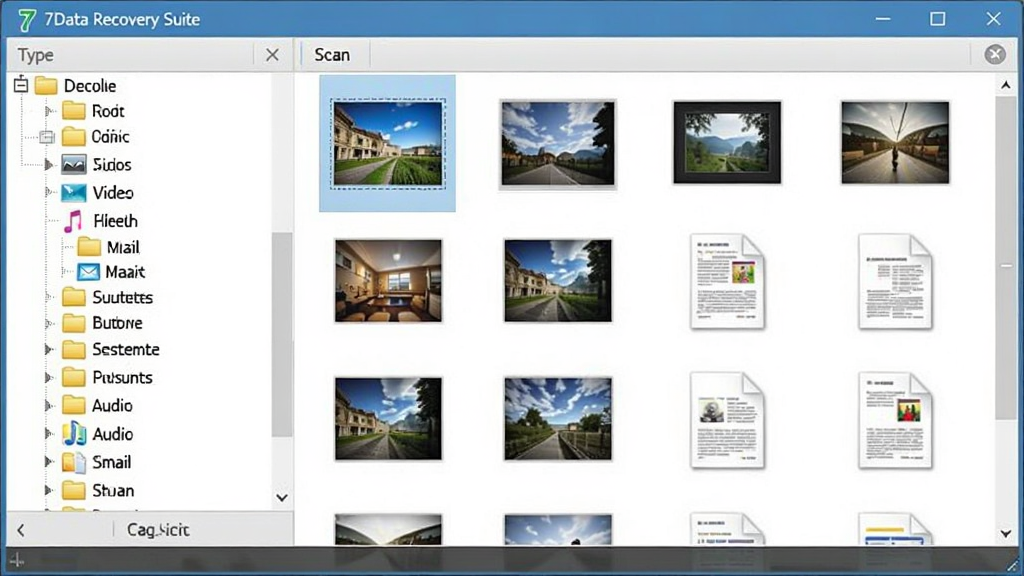This screenshot has width=1024, height=576.
Task: Select the third-row building path thumbnail
Action: (389, 419)
